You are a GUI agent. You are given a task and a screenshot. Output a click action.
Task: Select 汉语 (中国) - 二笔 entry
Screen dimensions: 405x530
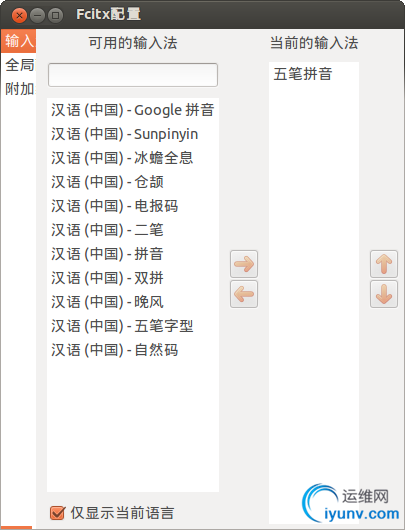[x=133, y=230]
